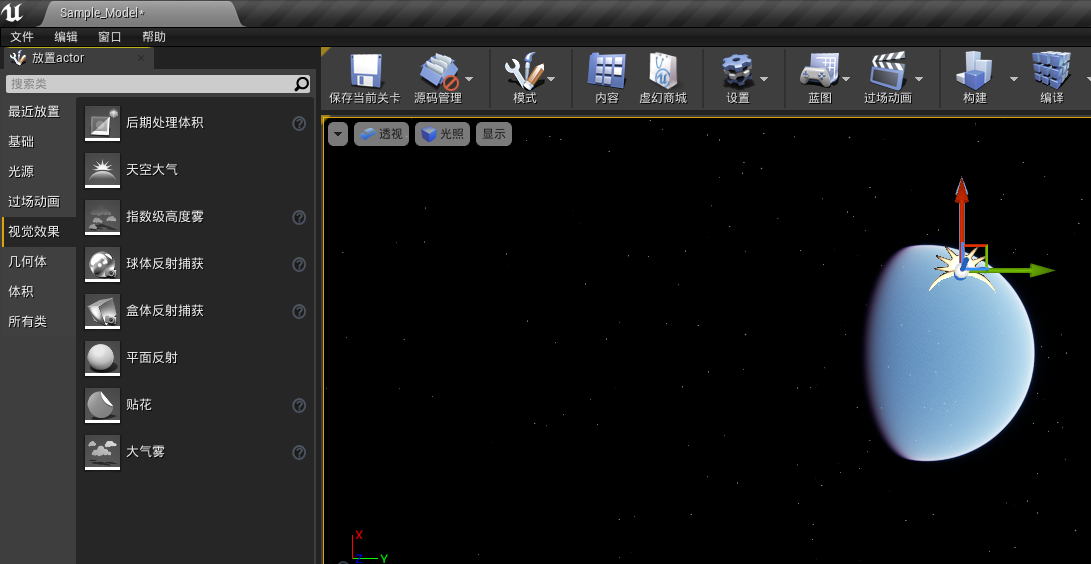Click the Build cubes icon
The image size is (1091, 564).
pyautogui.click(x=975, y=71)
